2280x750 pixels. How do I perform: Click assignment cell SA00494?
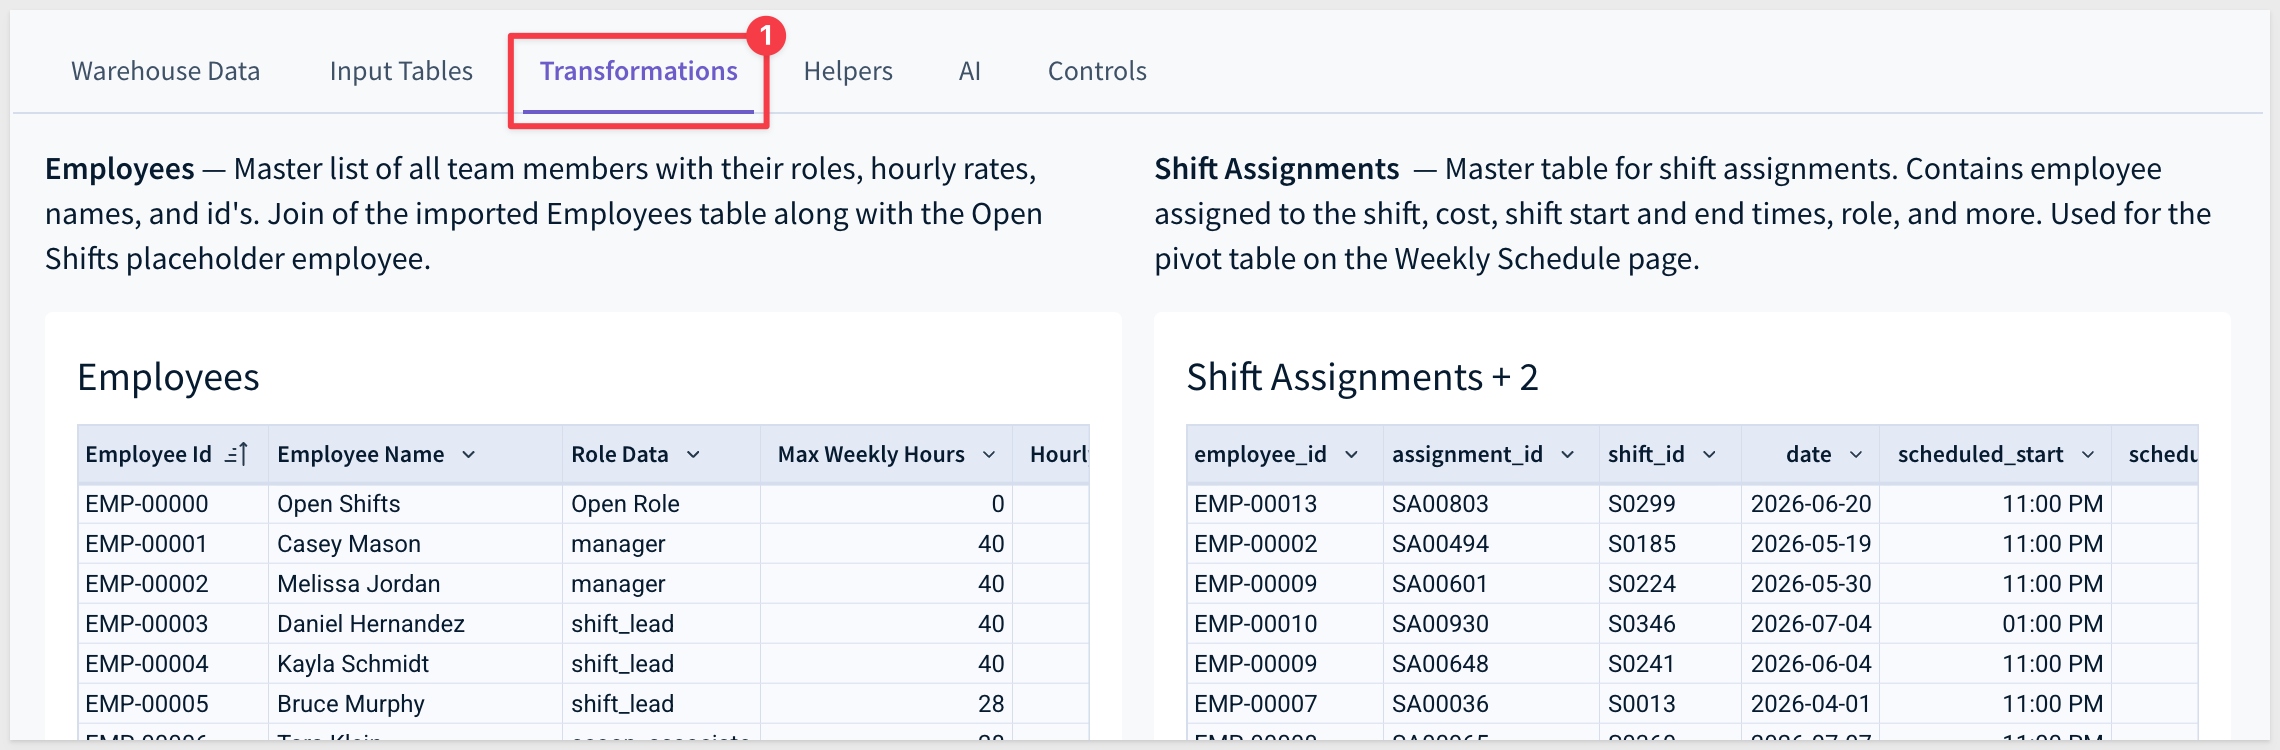[x=1491, y=544]
